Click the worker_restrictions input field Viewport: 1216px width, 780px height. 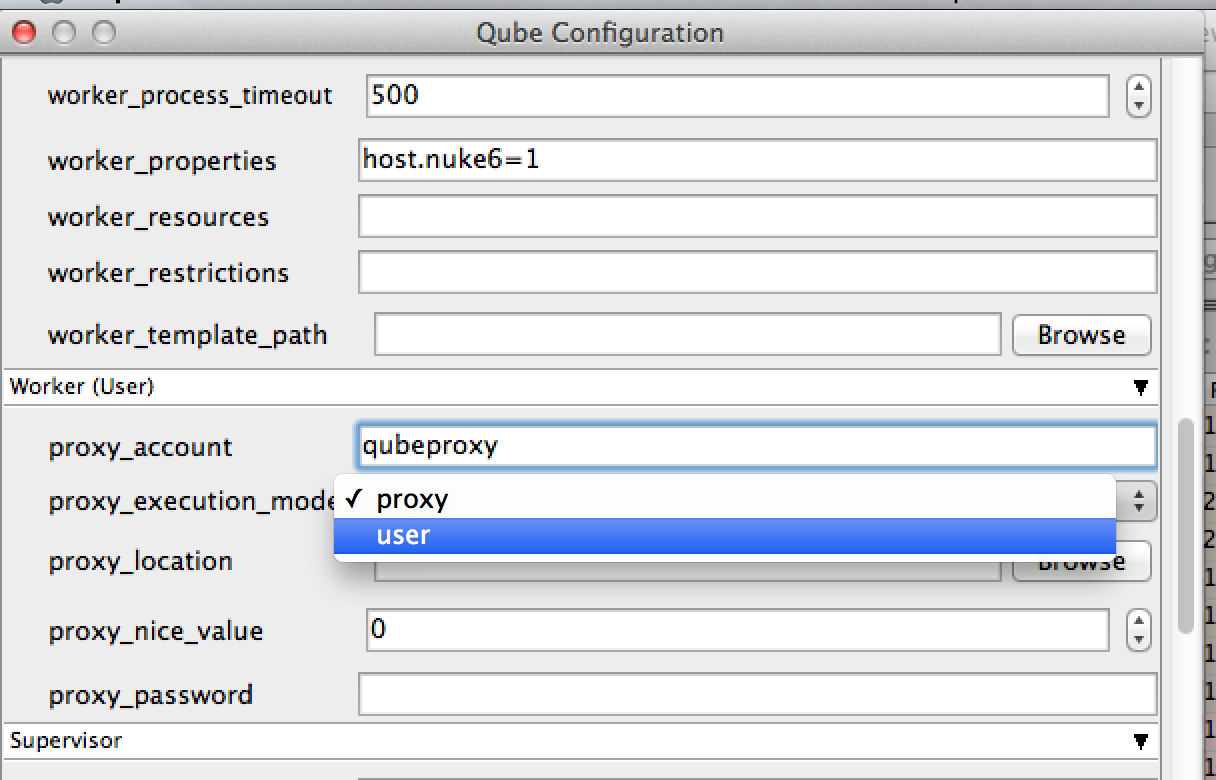[x=757, y=273]
